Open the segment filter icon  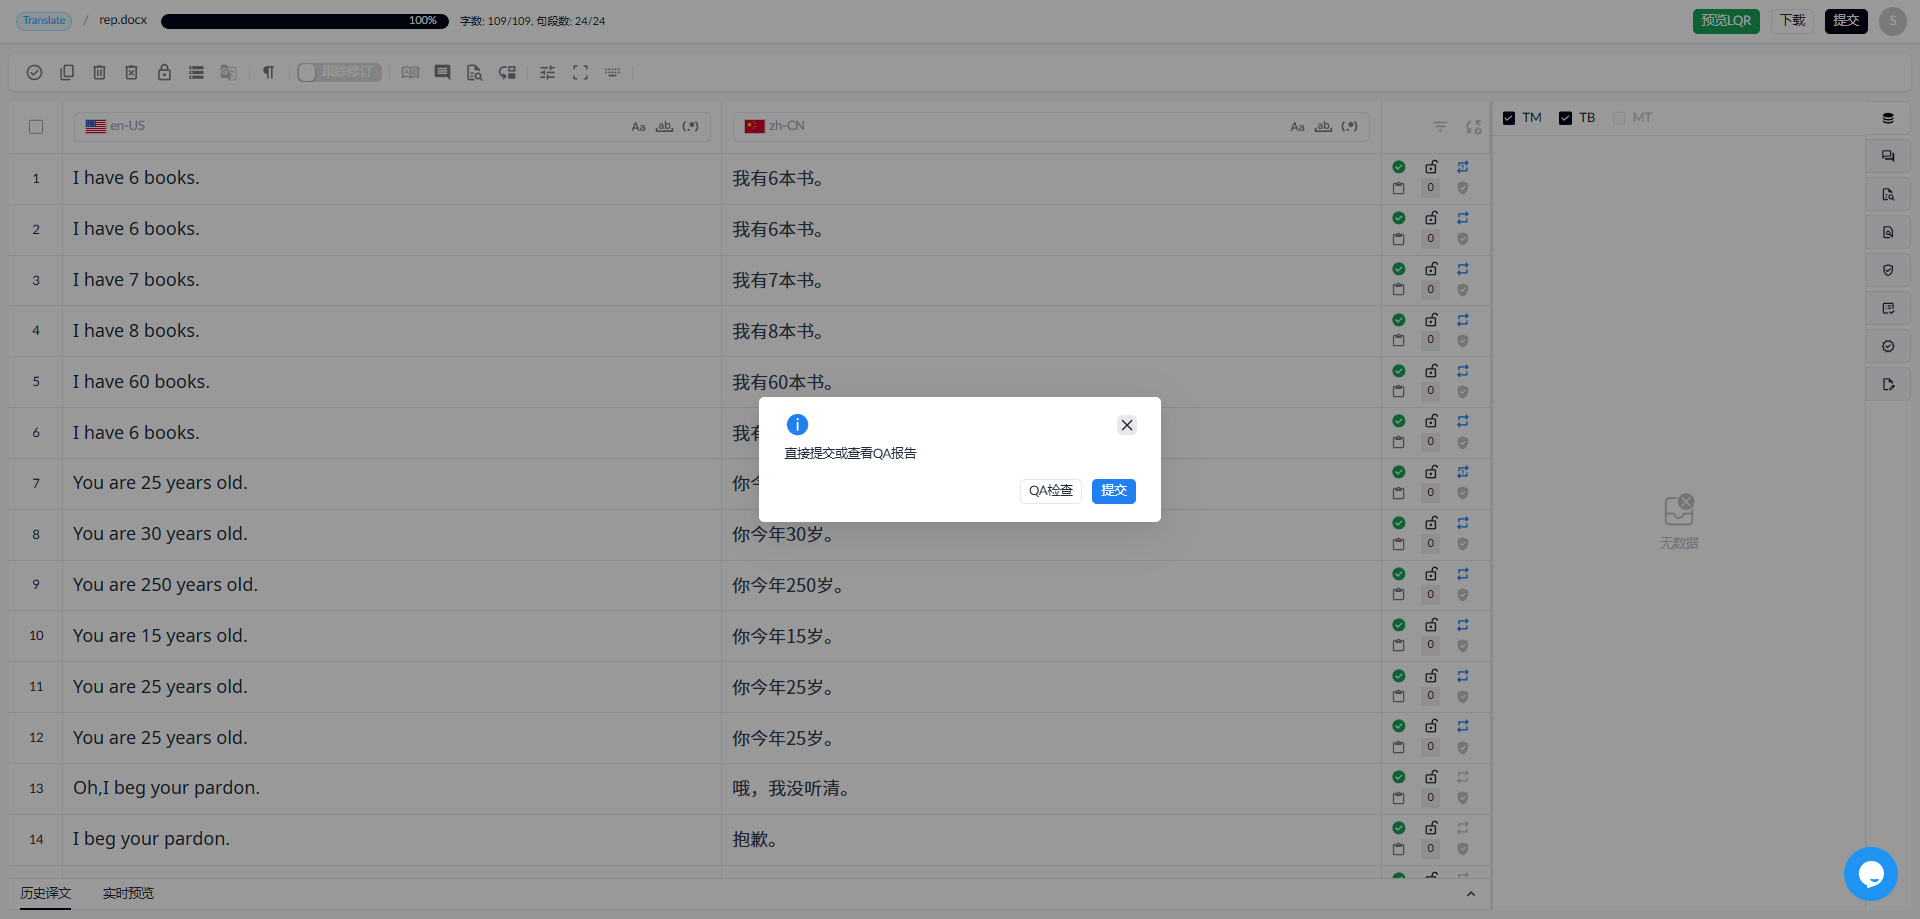click(1440, 127)
